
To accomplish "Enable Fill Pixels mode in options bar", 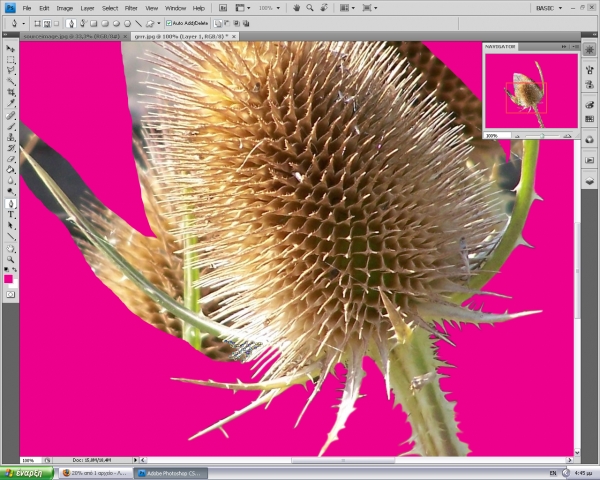I will [x=57, y=23].
